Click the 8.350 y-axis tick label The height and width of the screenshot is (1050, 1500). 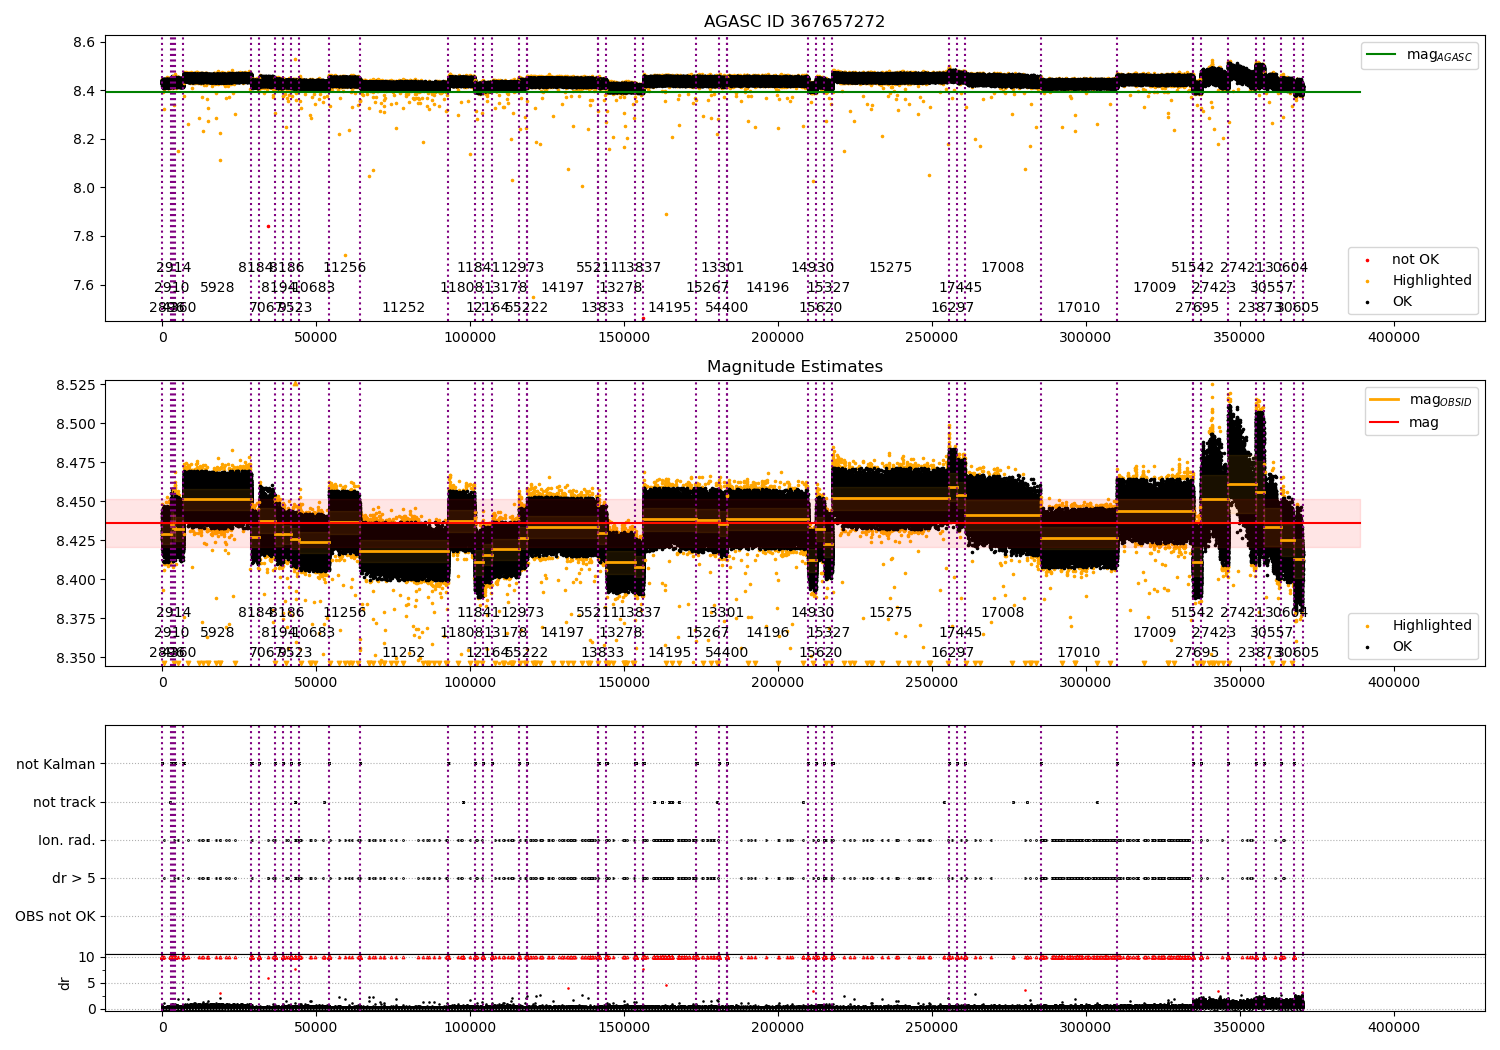coord(75,659)
